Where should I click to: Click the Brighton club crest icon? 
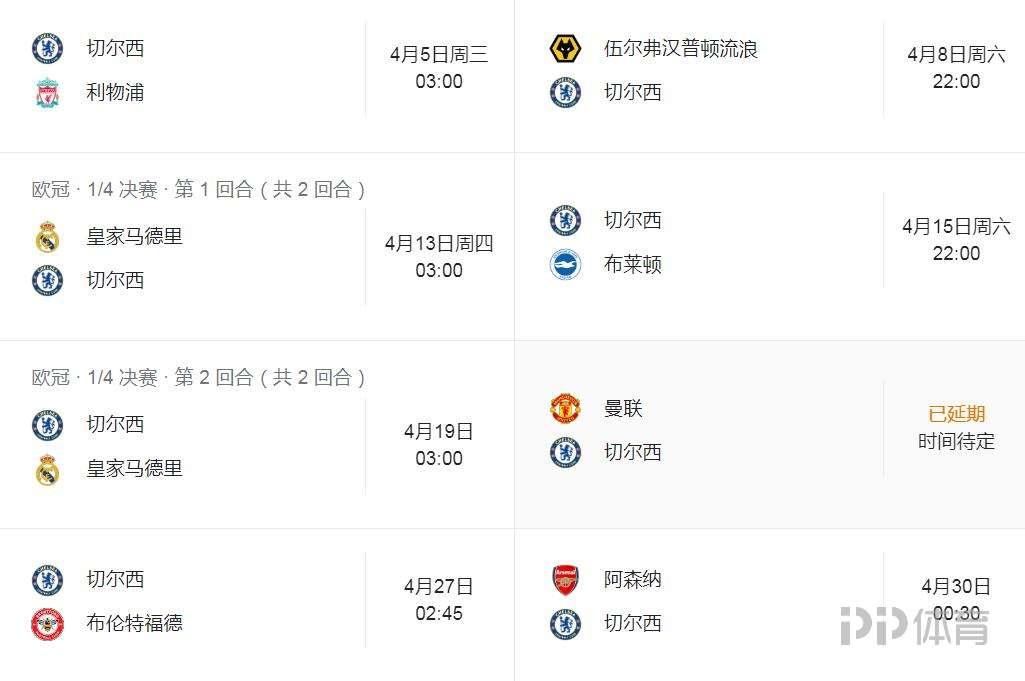click(x=565, y=265)
